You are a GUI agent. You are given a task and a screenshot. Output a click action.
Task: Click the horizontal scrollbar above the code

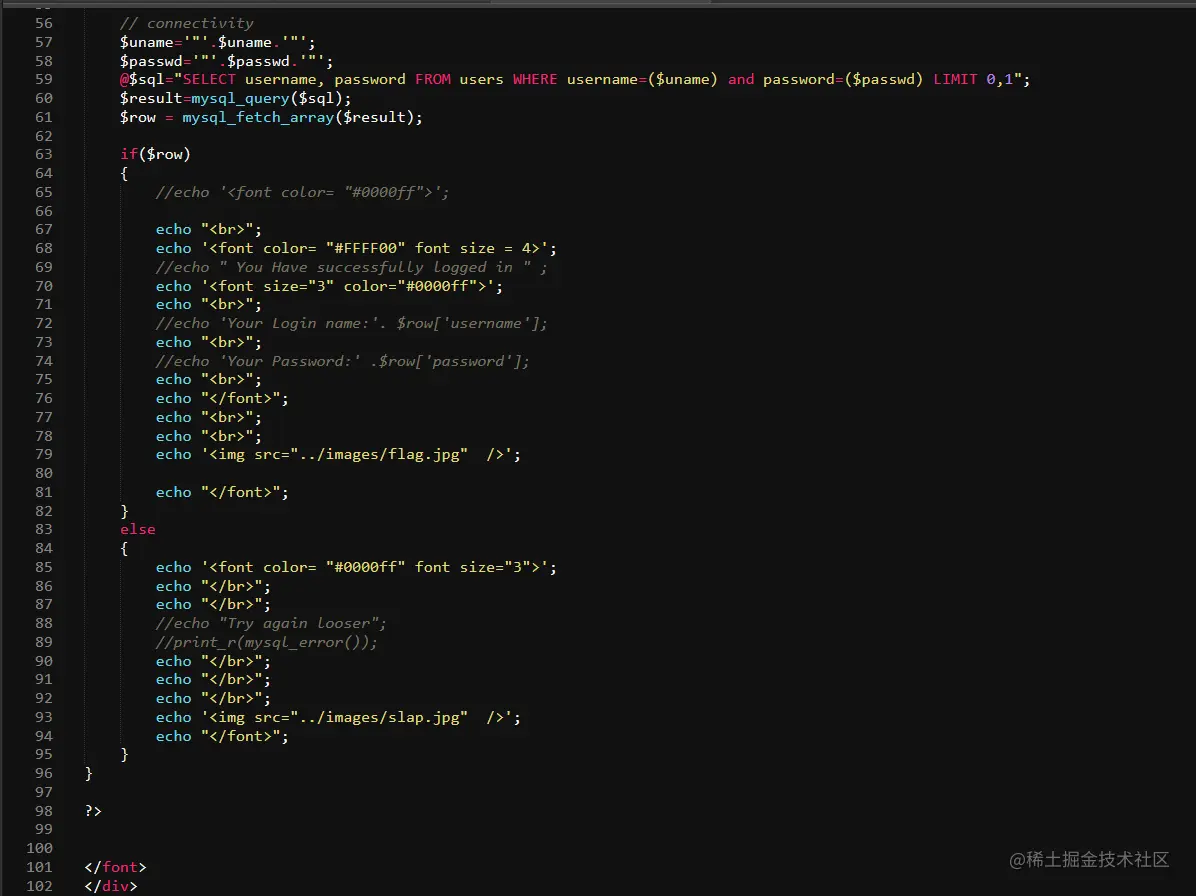pos(601,2)
